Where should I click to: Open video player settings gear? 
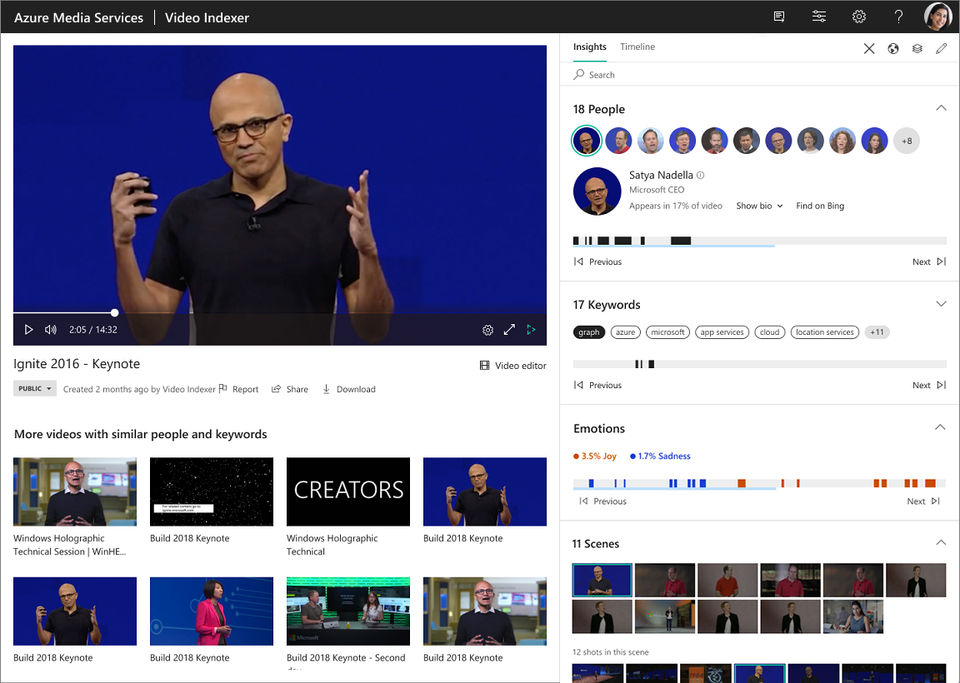(x=487, y=330)
